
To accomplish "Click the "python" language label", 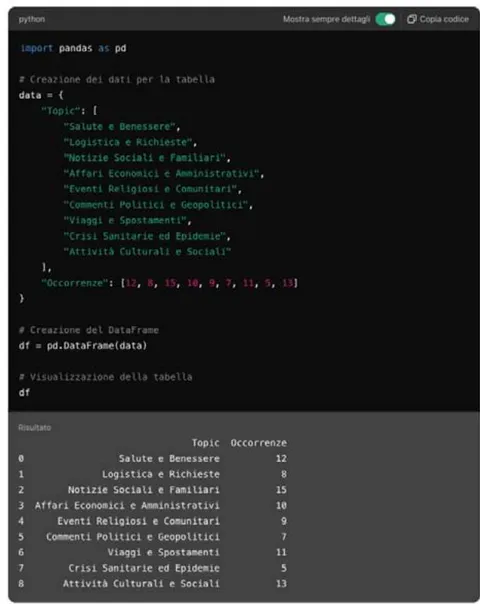I will [x=32, y=19].
